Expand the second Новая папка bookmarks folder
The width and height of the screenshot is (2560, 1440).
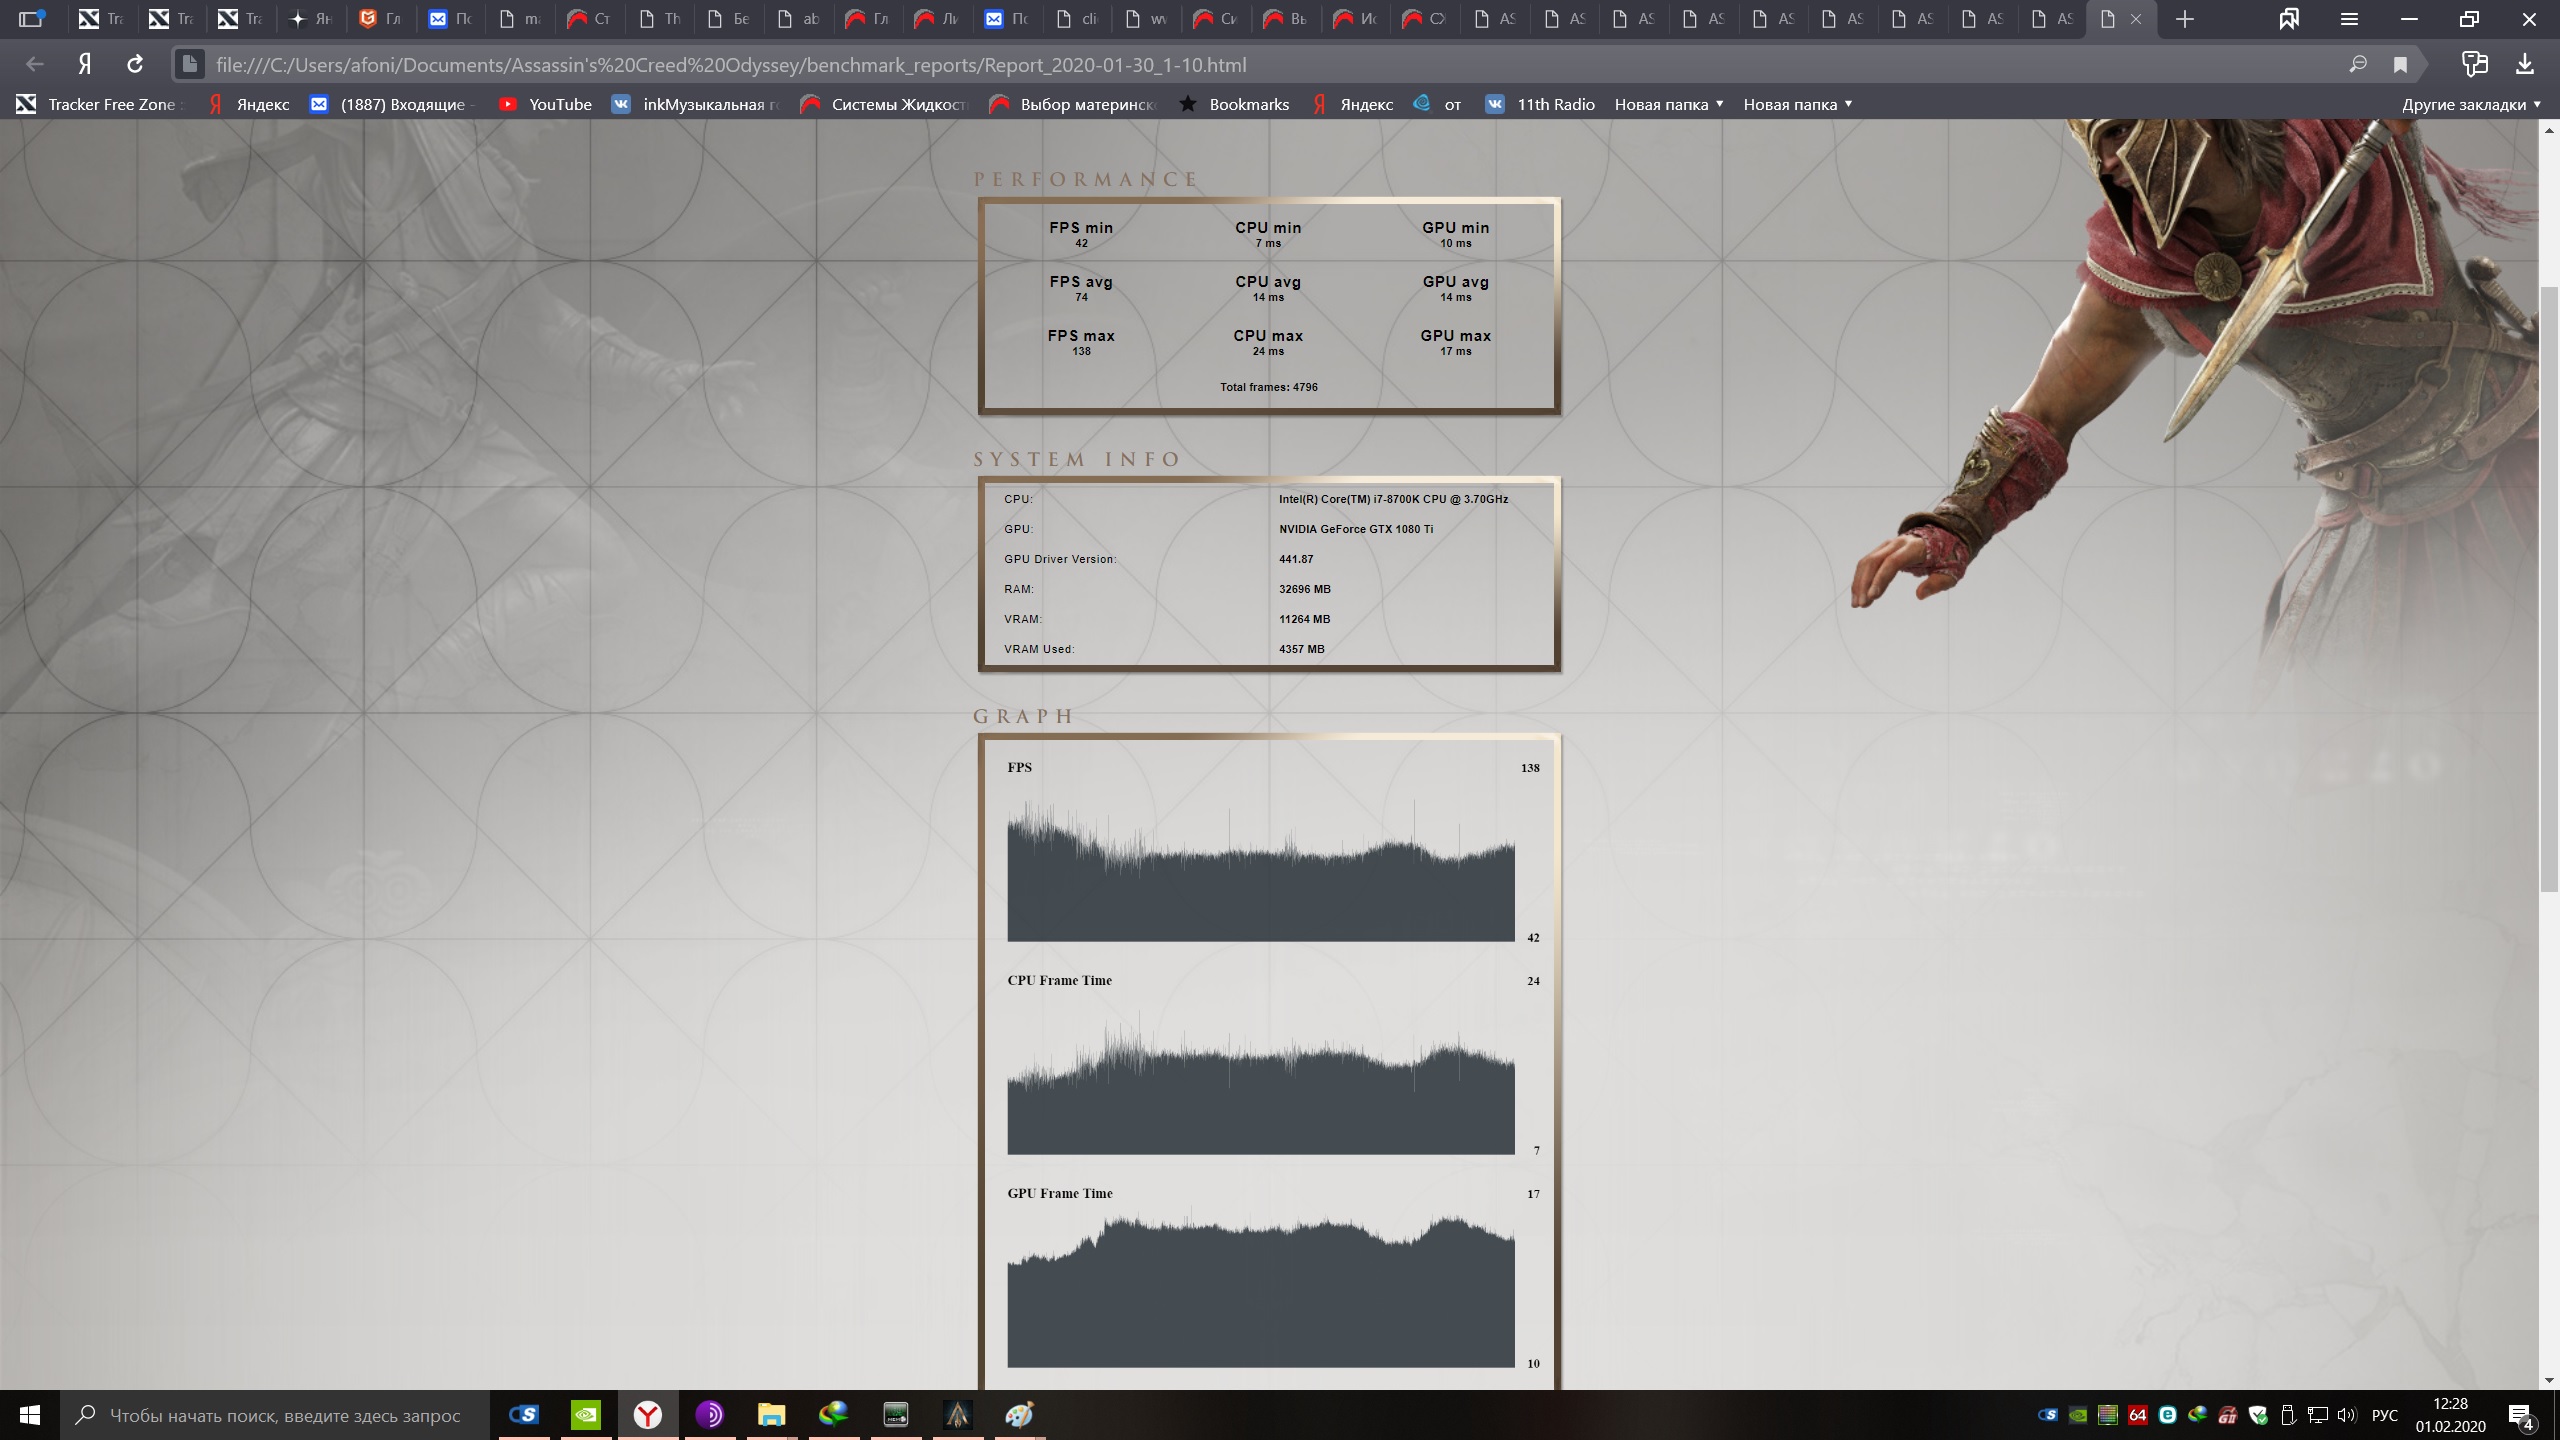point(1797,104)
